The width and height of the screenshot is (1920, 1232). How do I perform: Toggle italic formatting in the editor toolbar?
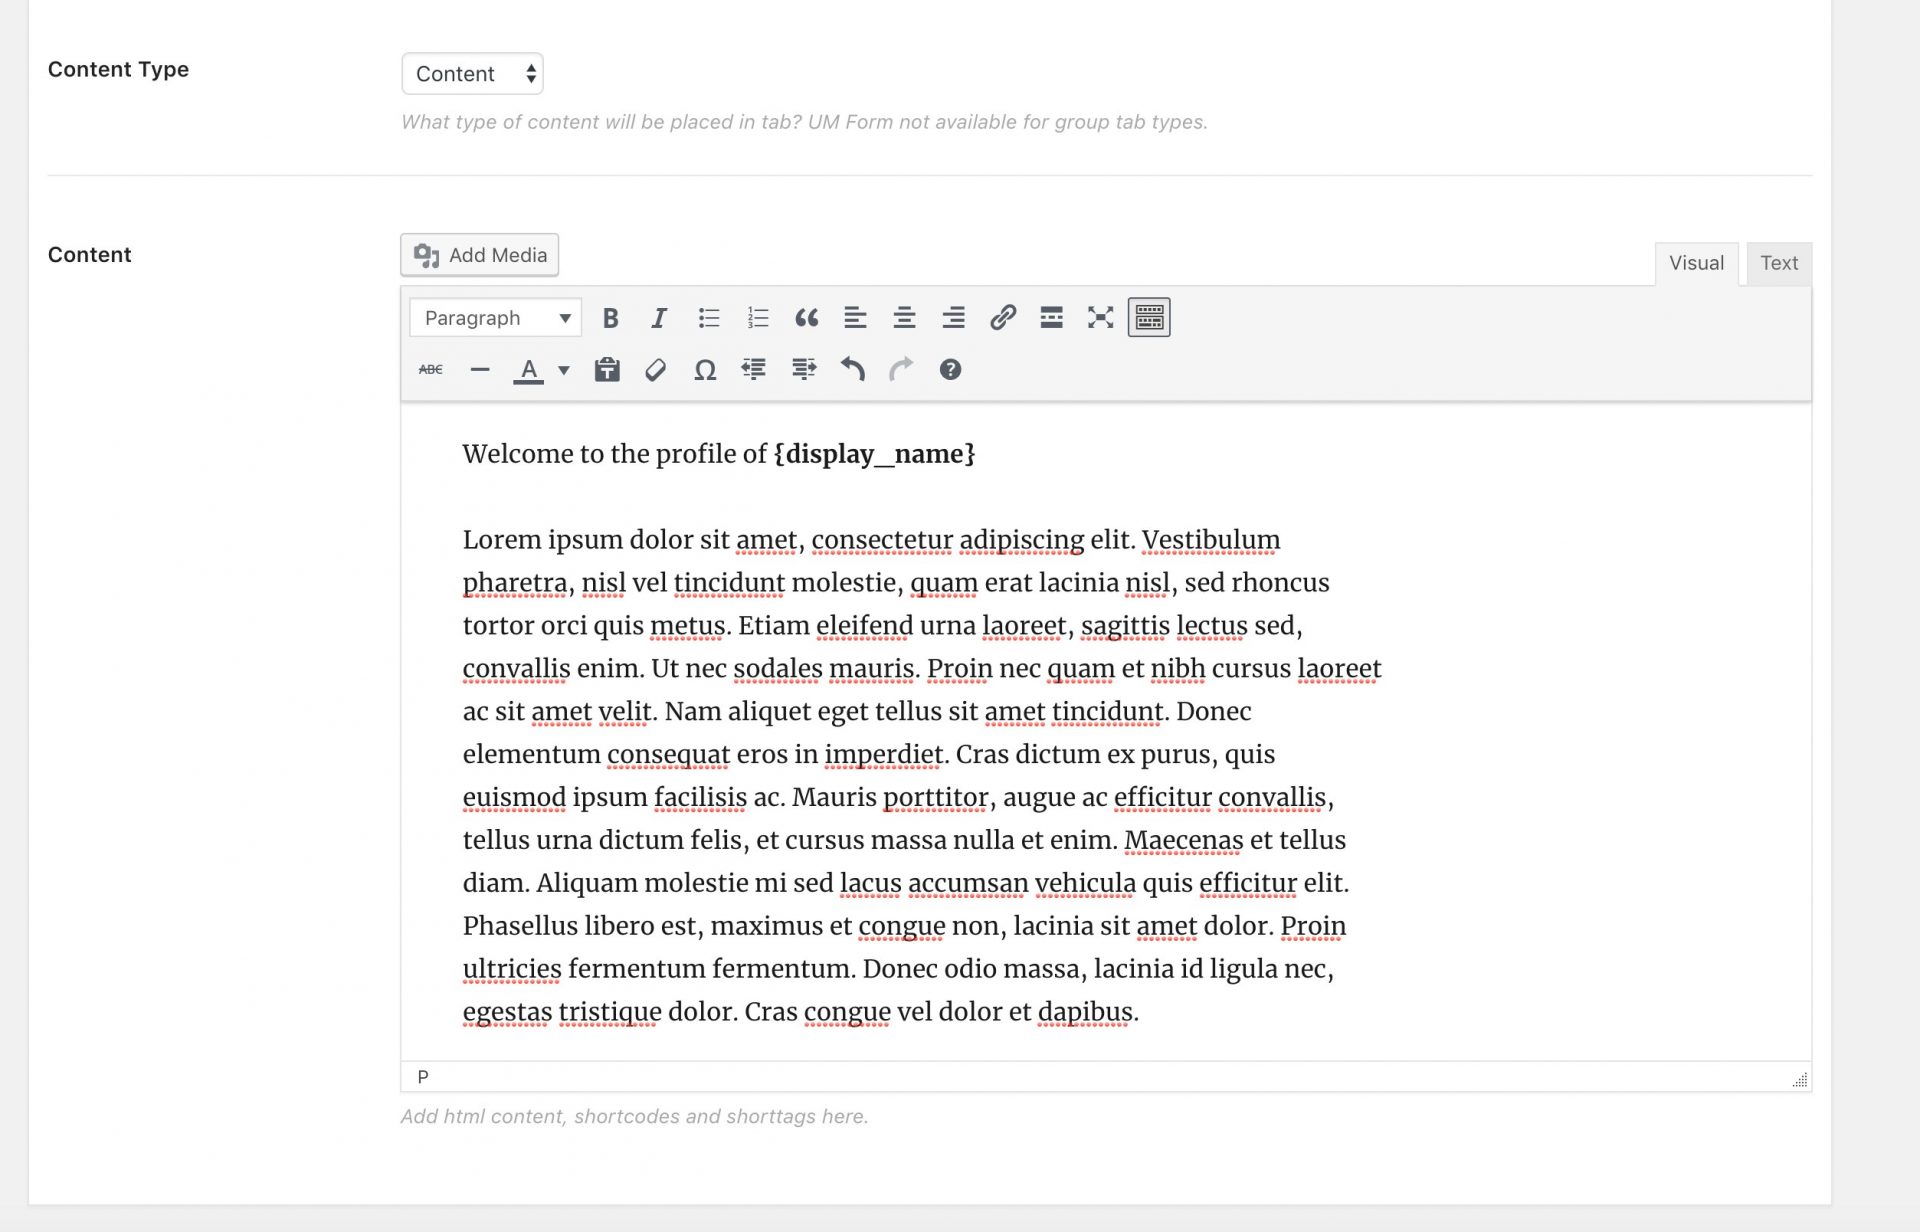click(x=659, y=318)
